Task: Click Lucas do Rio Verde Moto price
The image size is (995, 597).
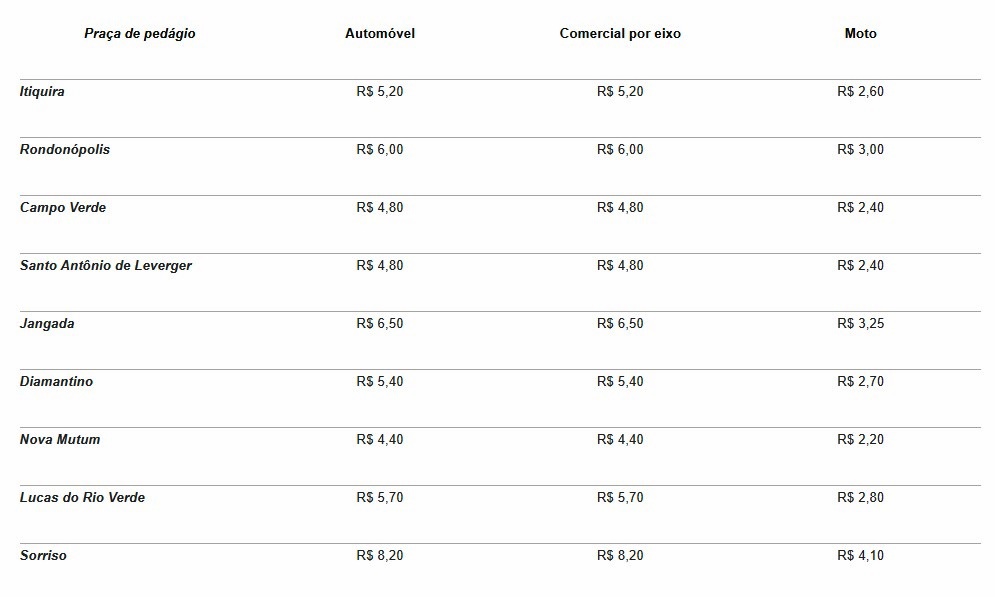Action: point(860,497)
